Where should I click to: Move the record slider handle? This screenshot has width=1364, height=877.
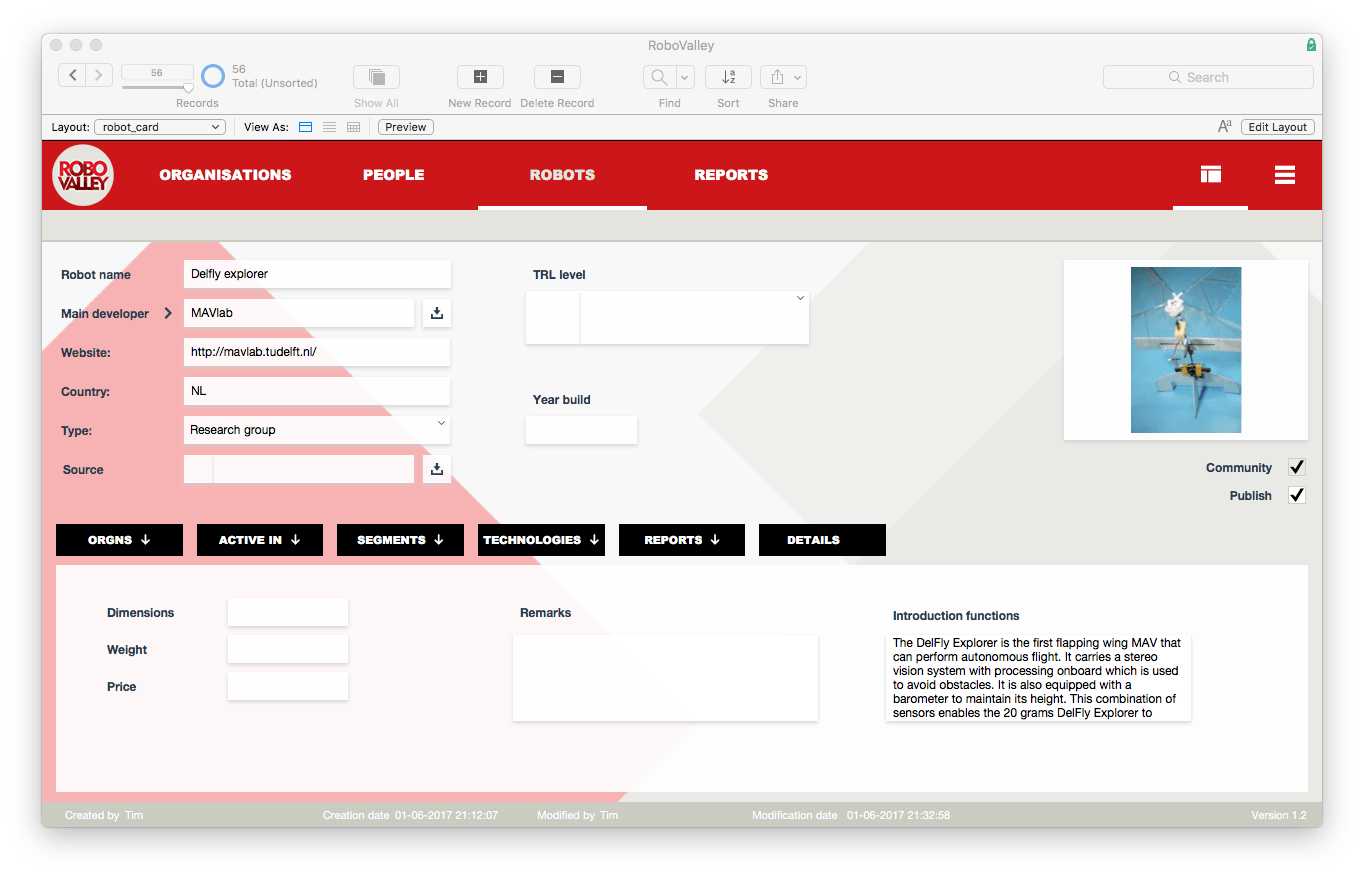coord(188,88)
